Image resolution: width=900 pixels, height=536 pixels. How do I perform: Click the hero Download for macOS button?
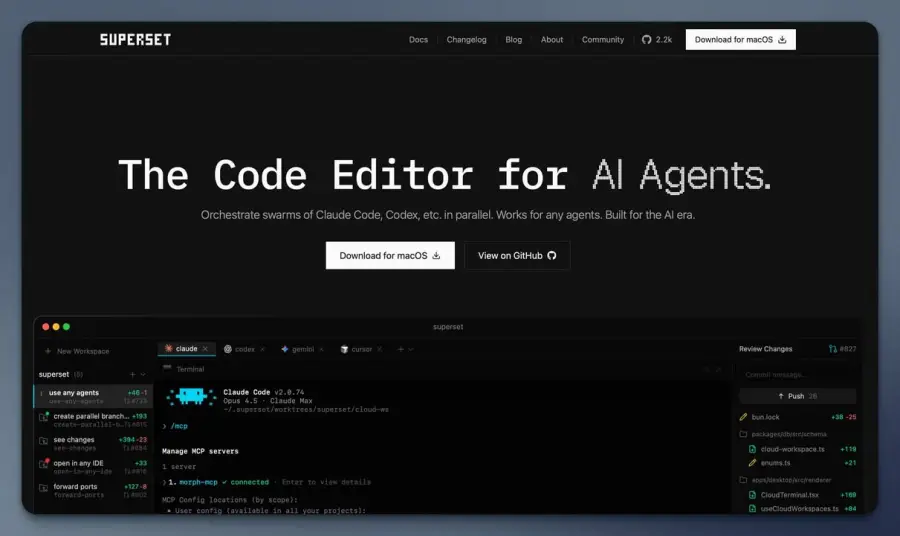pyautogui.click(x=390, y=255)
